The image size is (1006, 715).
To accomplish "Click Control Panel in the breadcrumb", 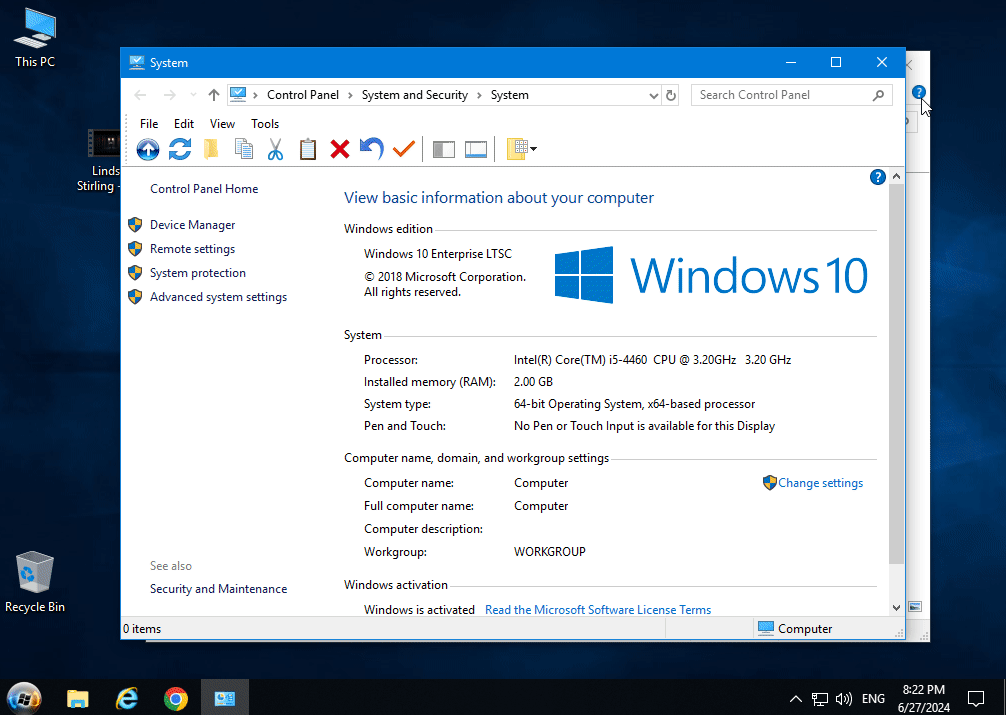I will click(x=303, y=95).
